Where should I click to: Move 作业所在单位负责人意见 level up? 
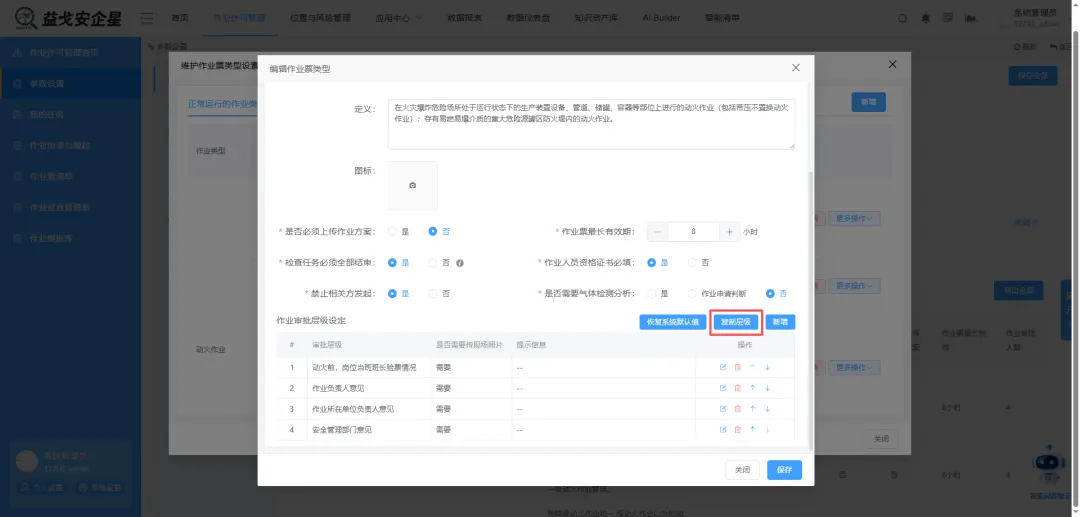coord(752,409)
